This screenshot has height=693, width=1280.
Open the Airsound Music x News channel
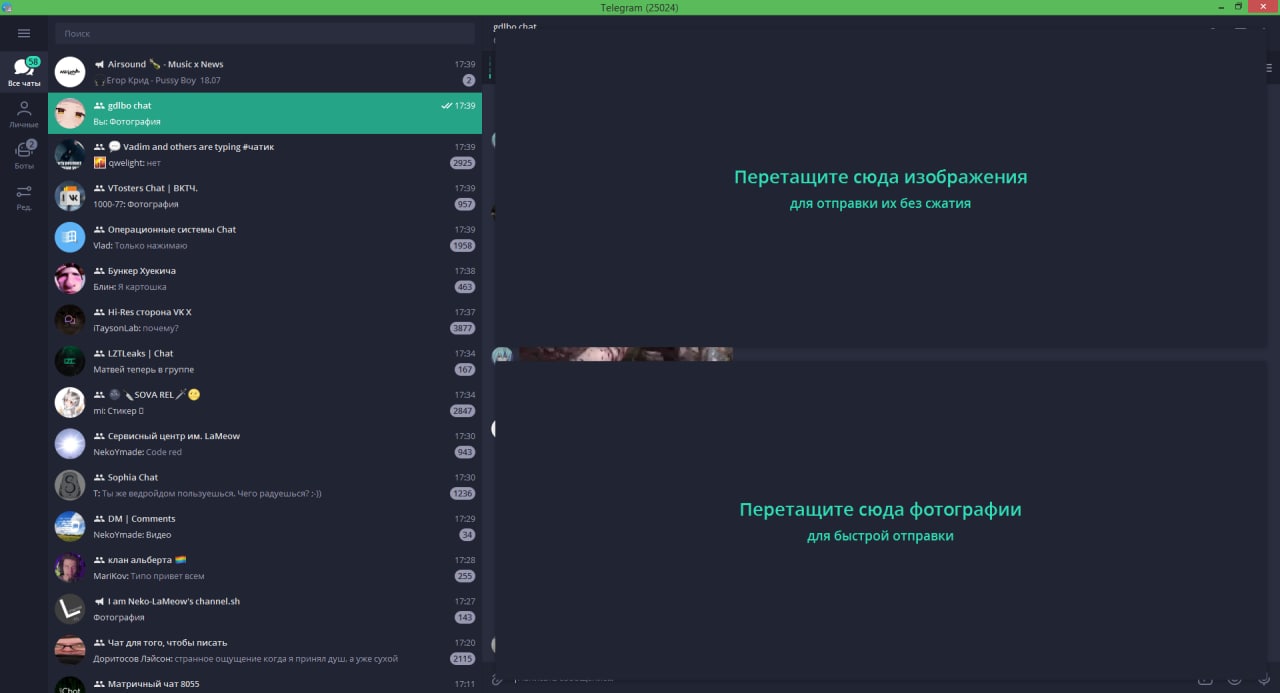[x=265, y=72]
